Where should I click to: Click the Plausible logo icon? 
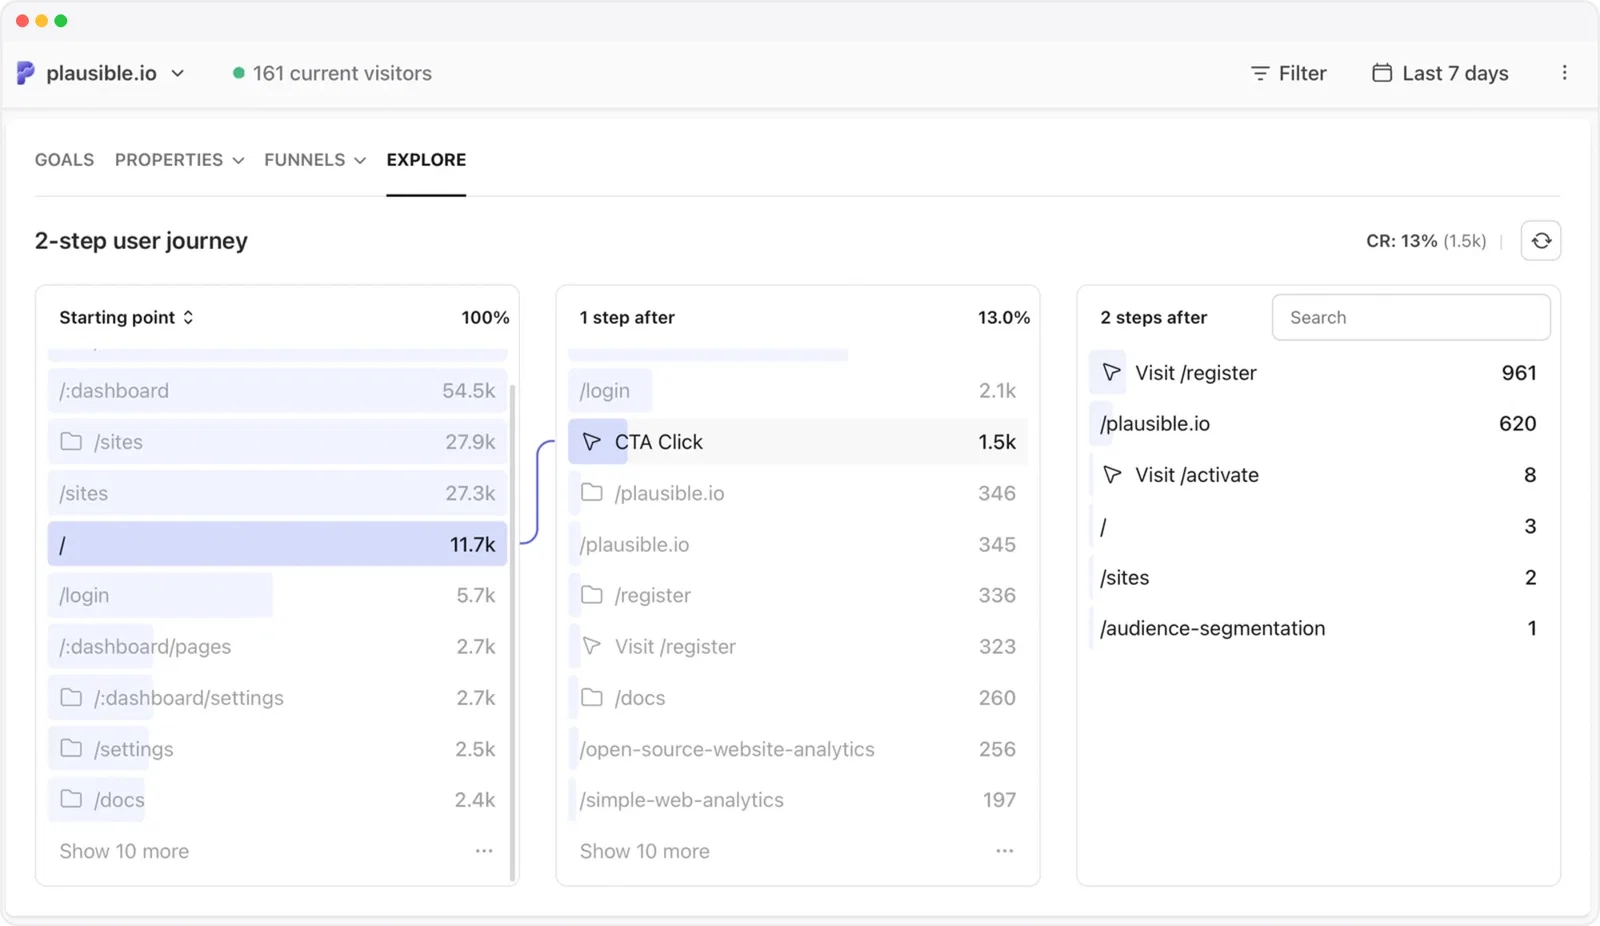[26, 73]
